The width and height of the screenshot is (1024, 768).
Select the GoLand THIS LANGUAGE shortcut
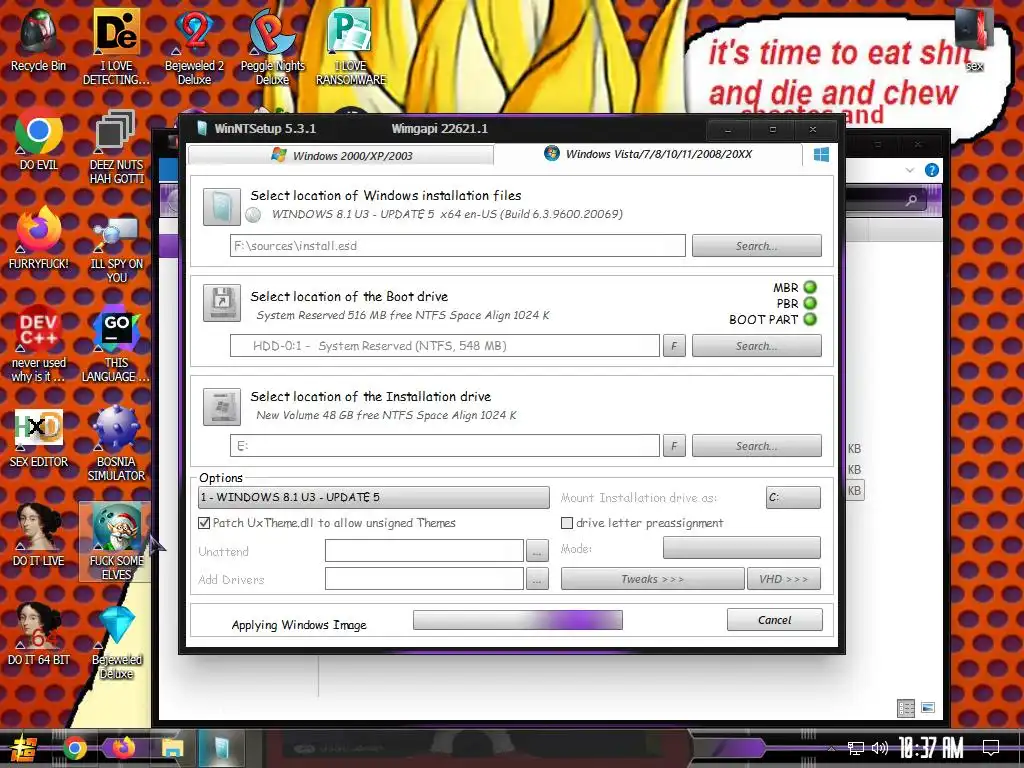click(x=116, y=342)
